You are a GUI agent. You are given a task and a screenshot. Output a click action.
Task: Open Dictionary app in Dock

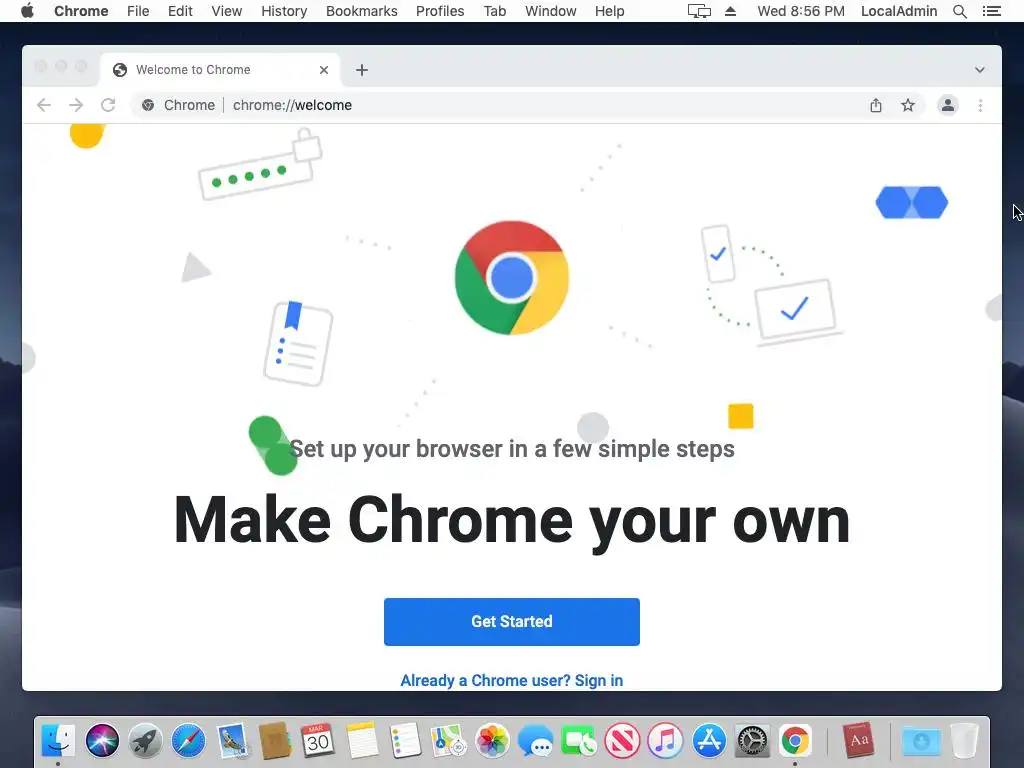[x=858, y=741]
